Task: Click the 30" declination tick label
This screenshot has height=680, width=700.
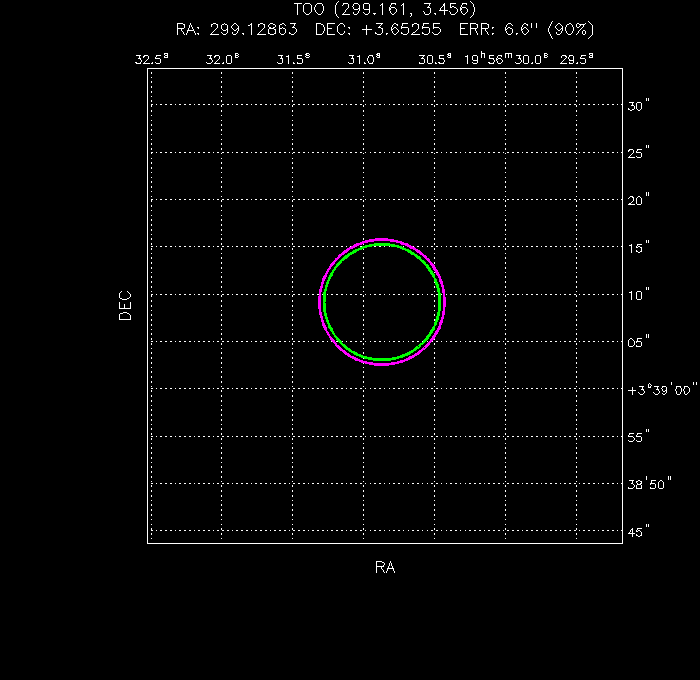Action: coord(640,105)
